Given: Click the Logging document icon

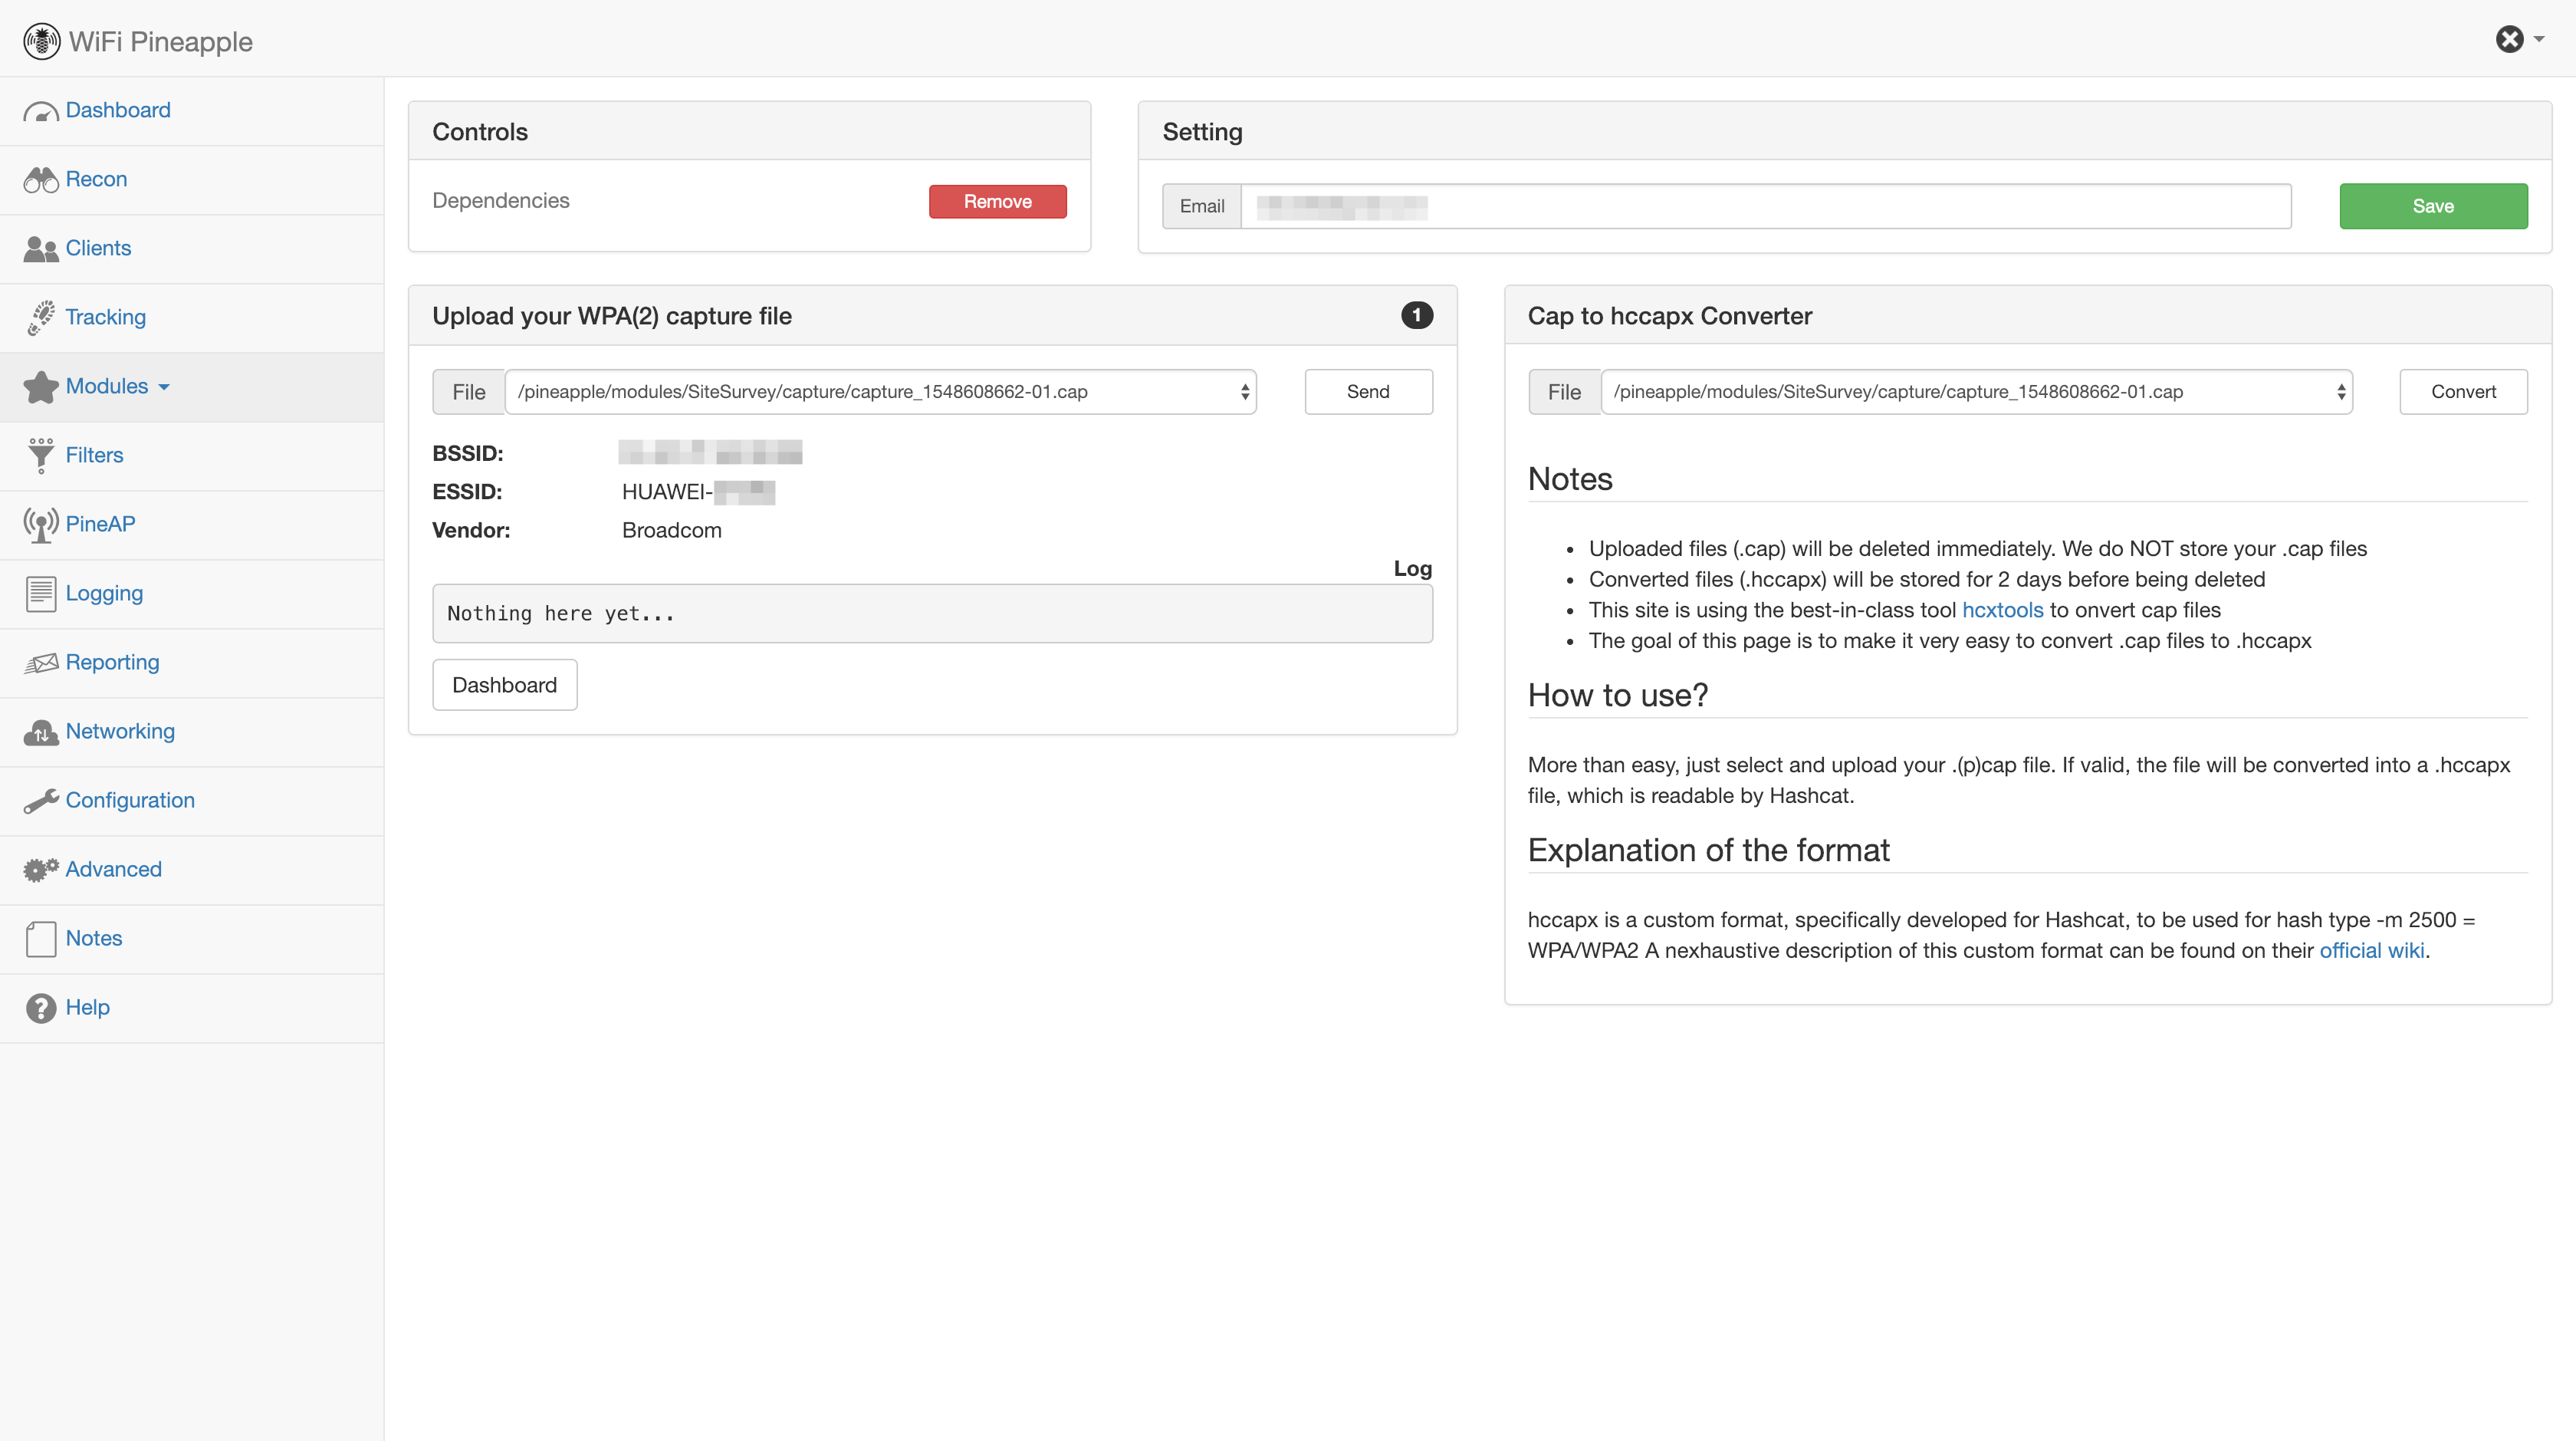Looking at the screenshot, I should click(x=41, y=594).
